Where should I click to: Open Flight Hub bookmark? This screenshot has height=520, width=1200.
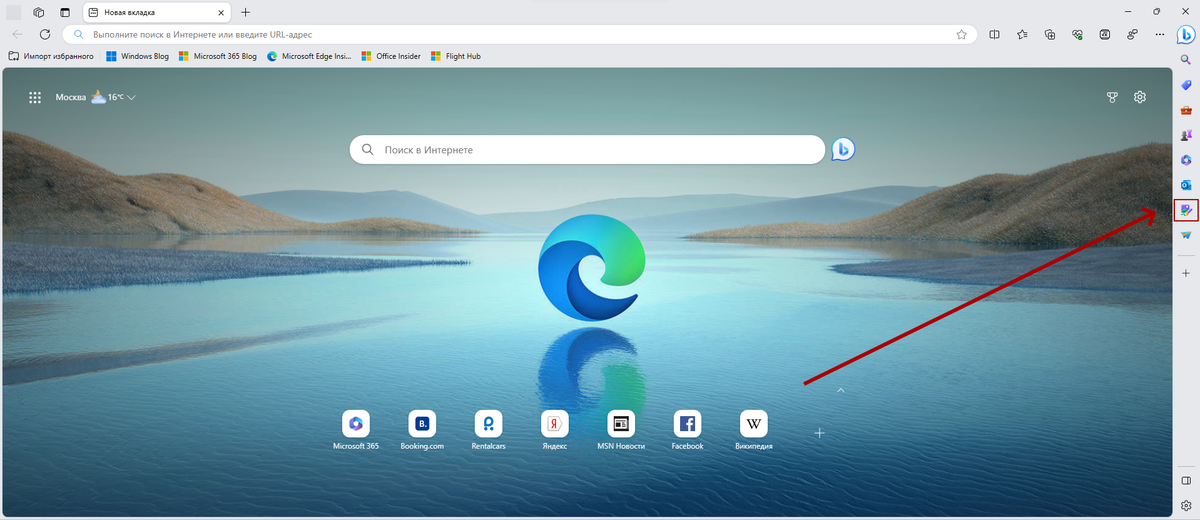(x=455, y=56)
